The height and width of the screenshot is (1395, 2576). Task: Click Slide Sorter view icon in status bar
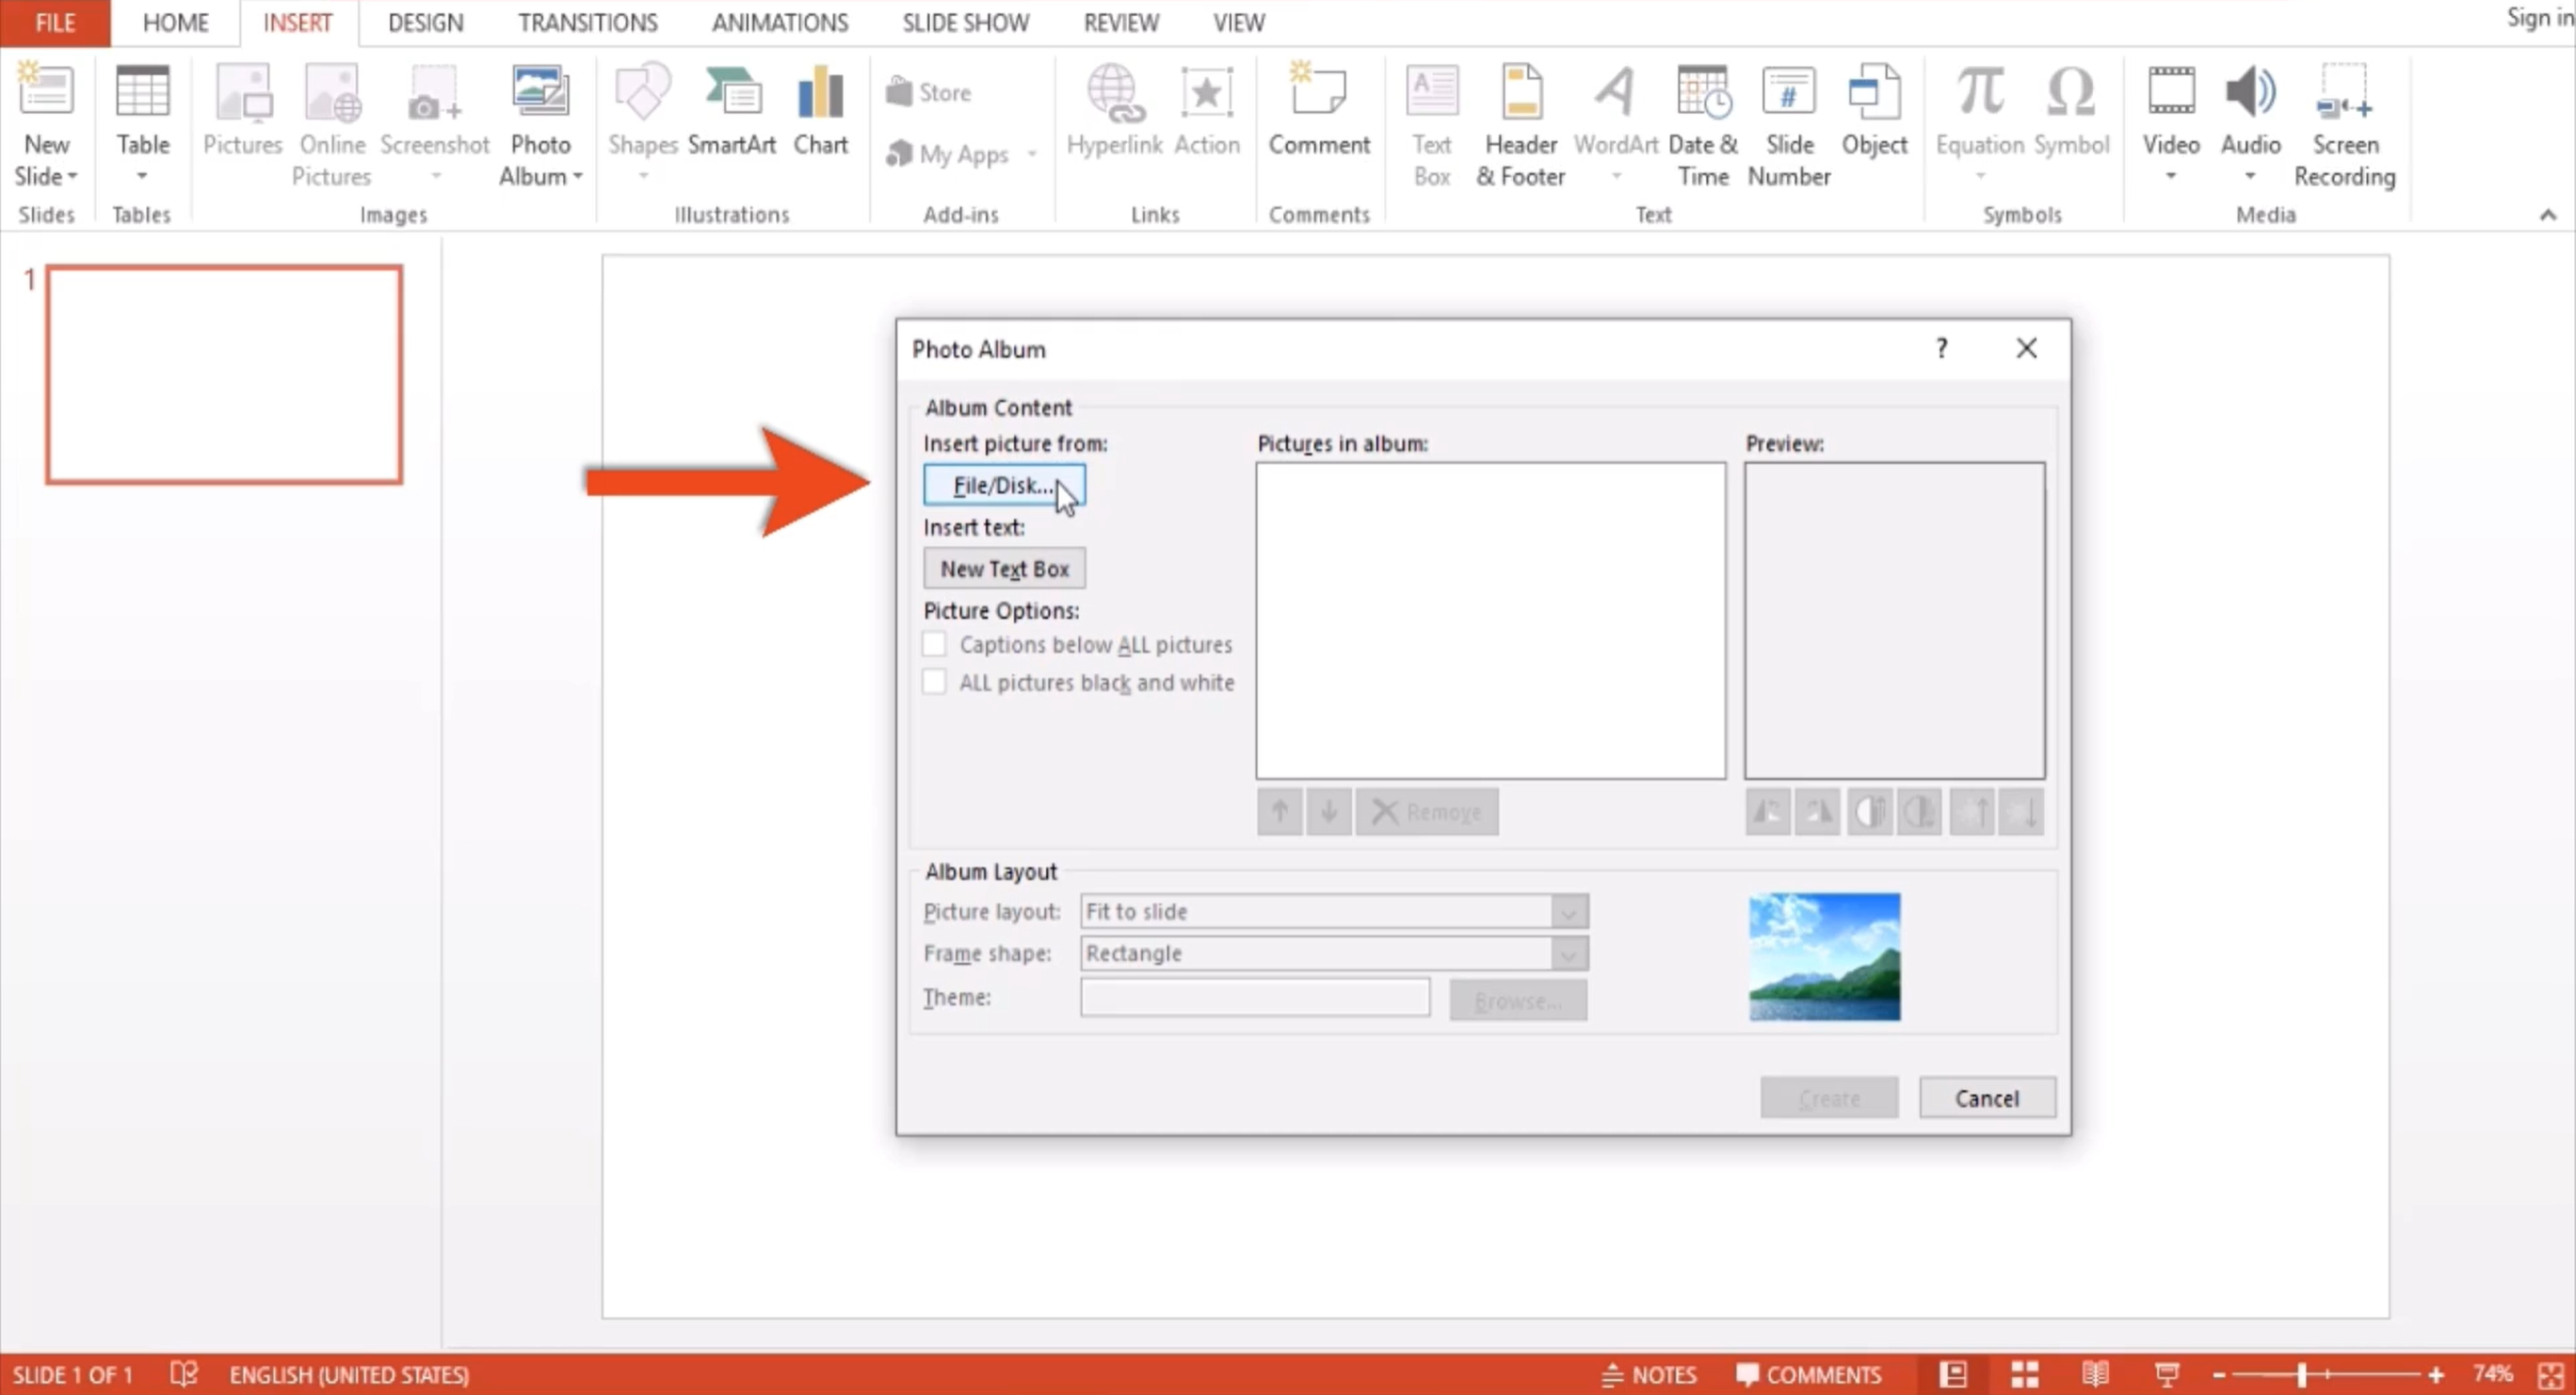[2025, 1375]
